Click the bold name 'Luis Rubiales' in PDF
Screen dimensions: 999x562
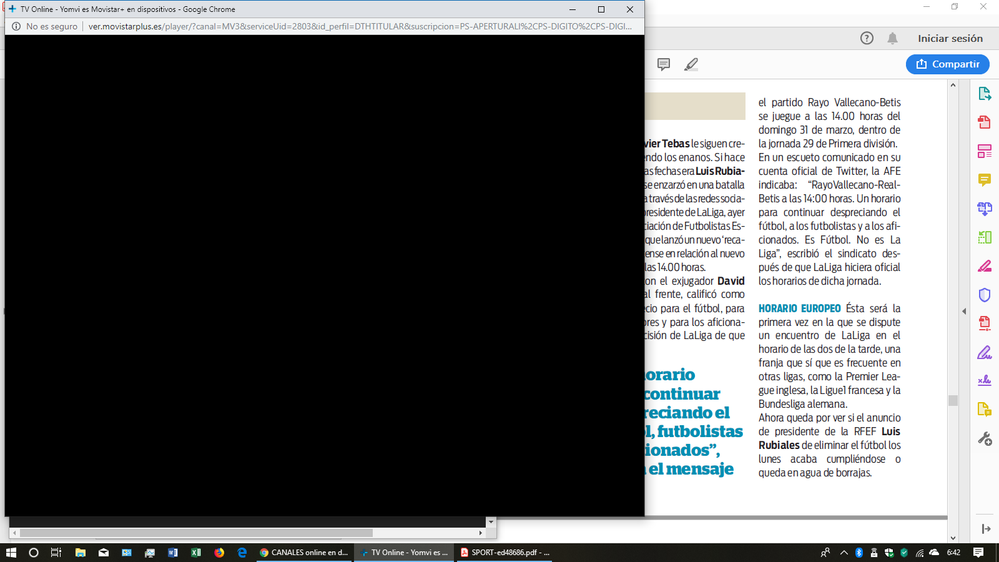[x=829, y=438]
